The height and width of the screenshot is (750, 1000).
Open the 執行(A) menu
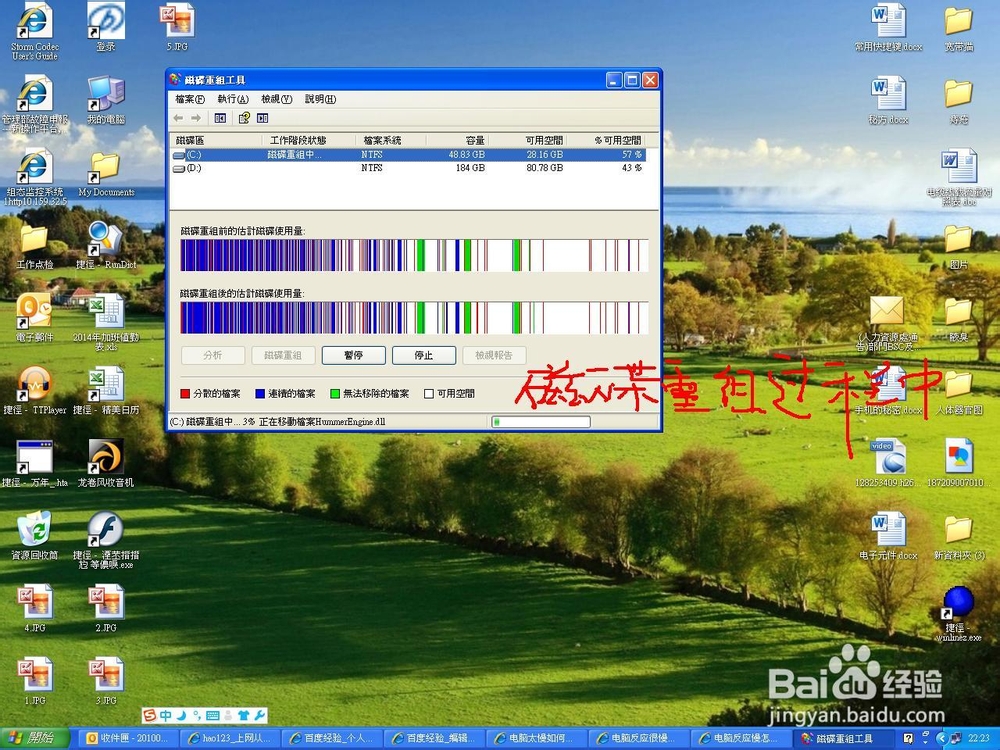coord(233,99)
